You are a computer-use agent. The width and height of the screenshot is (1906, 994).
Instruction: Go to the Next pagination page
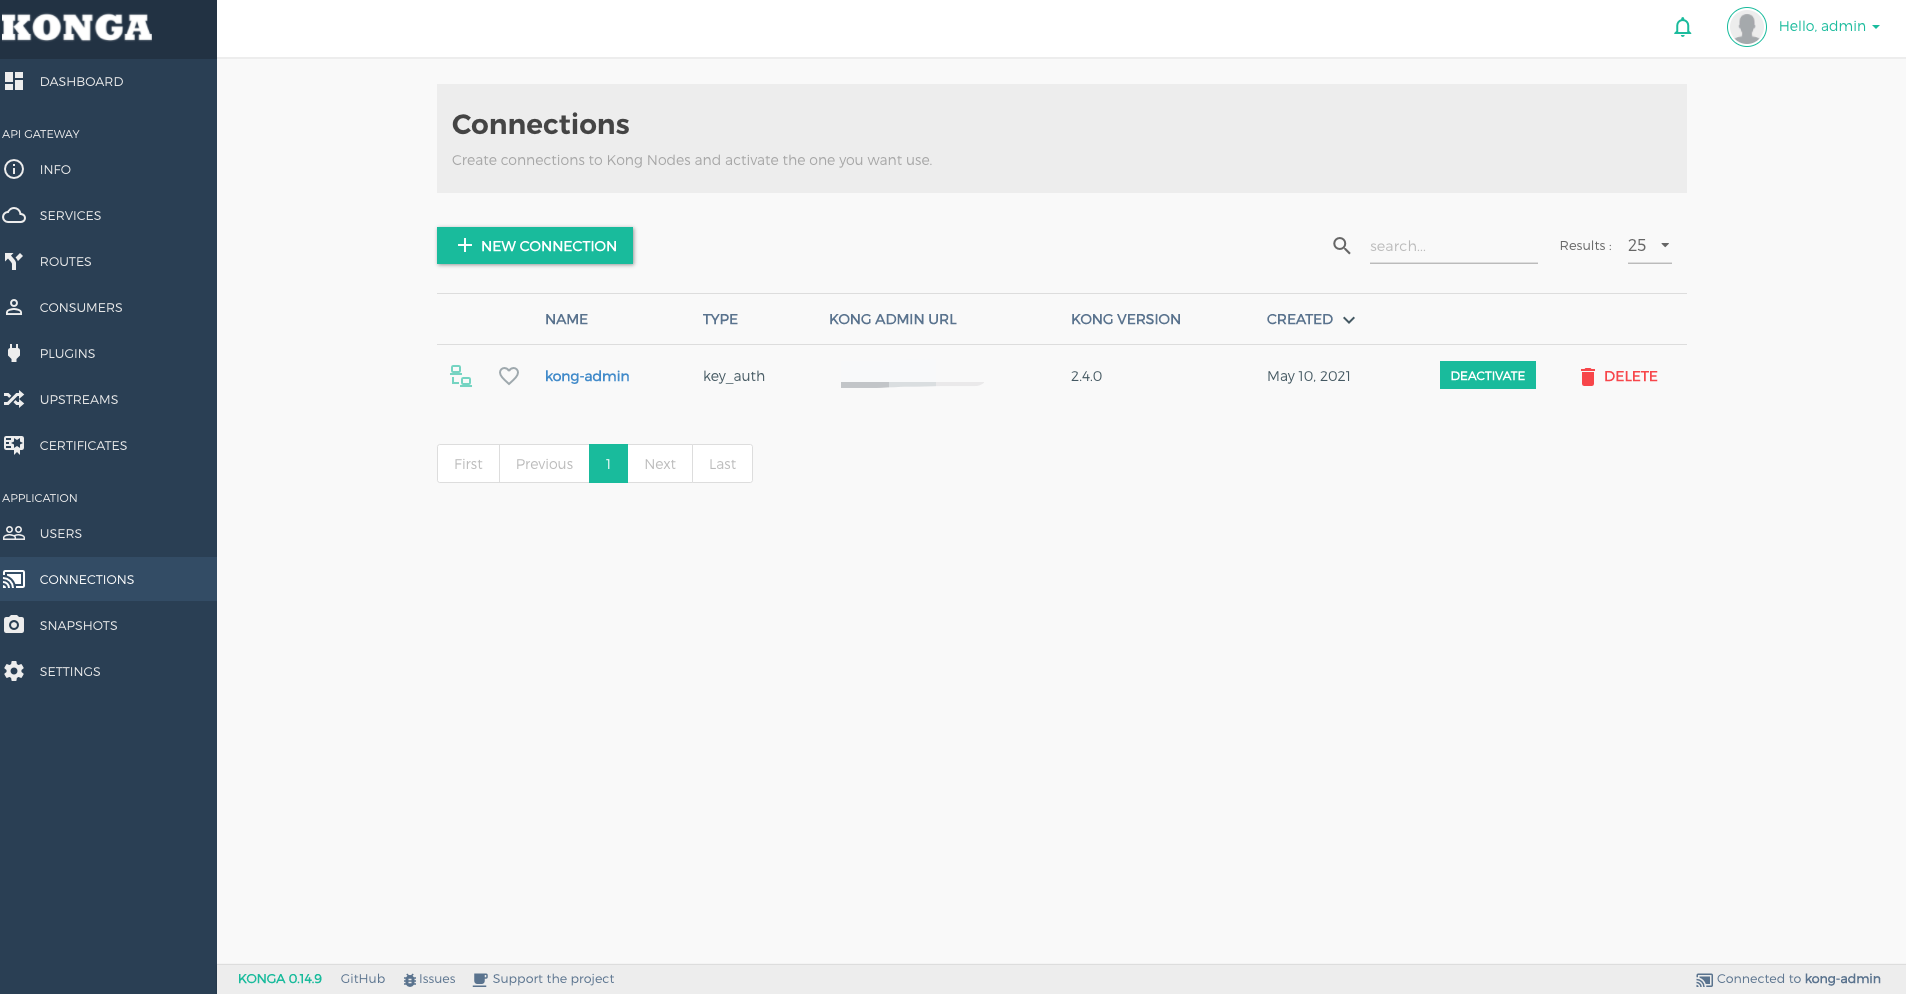(x=660, y=464)
